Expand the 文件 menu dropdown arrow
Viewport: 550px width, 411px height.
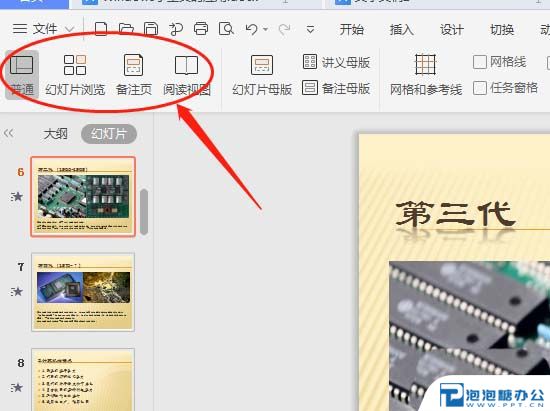[70, 29]
